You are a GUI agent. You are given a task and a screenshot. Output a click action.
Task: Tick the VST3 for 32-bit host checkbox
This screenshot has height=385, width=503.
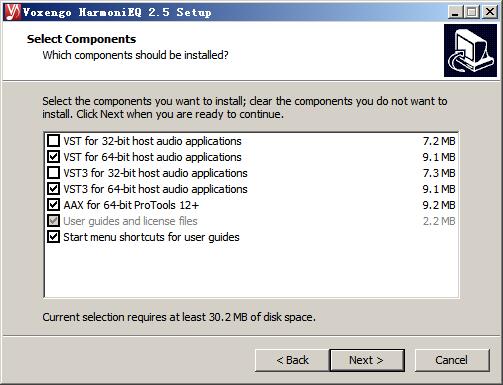53,173
